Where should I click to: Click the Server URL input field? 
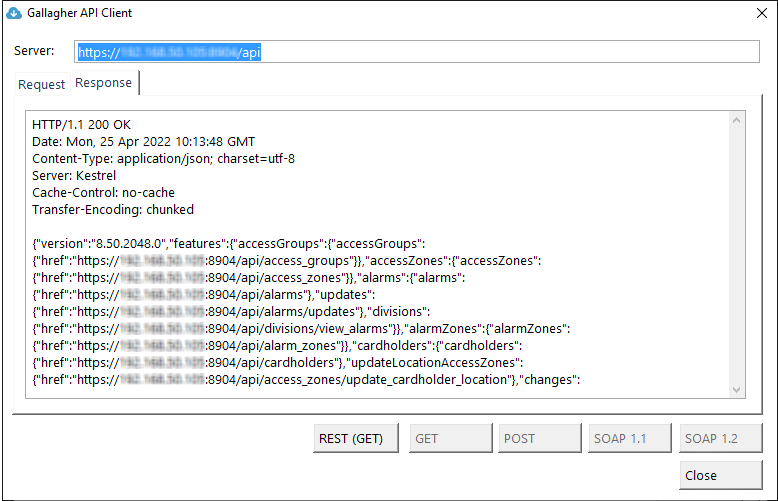click(417, 52)
